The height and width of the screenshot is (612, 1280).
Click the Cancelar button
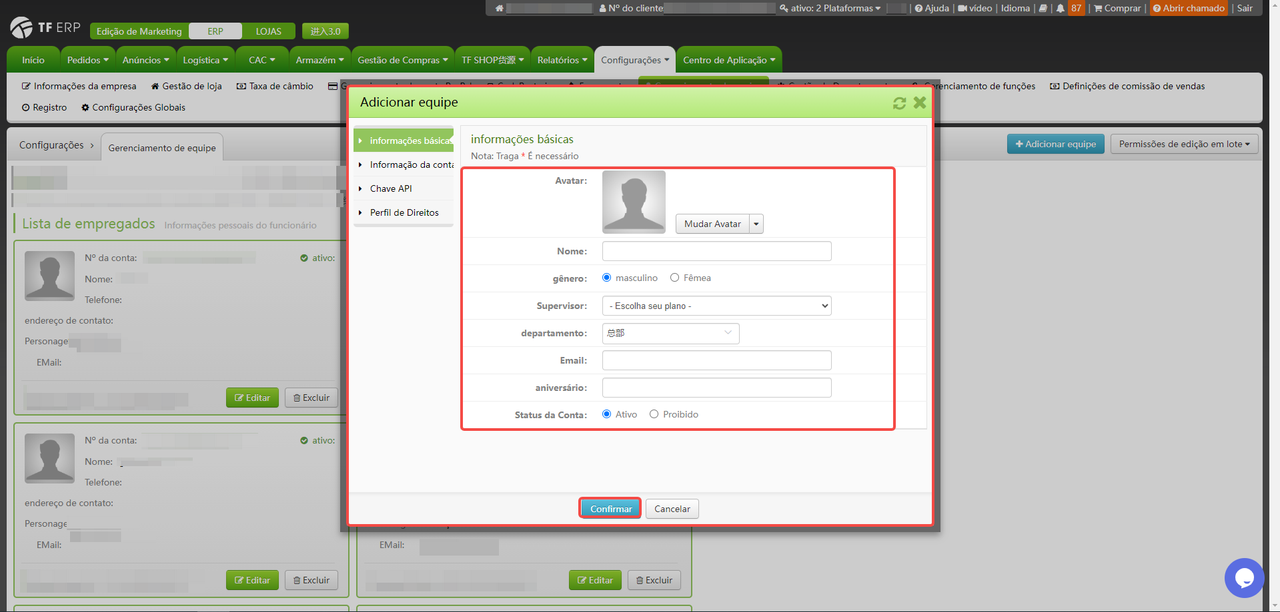672,509
